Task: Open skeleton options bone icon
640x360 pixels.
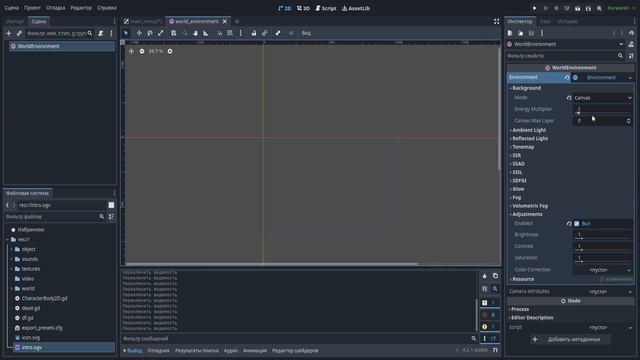Action: point(278,33)
